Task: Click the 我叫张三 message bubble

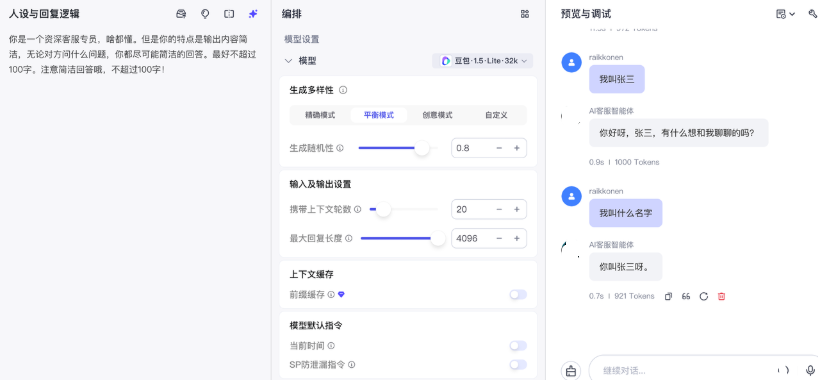Action: pyautogui.click(x=617, y=79)
